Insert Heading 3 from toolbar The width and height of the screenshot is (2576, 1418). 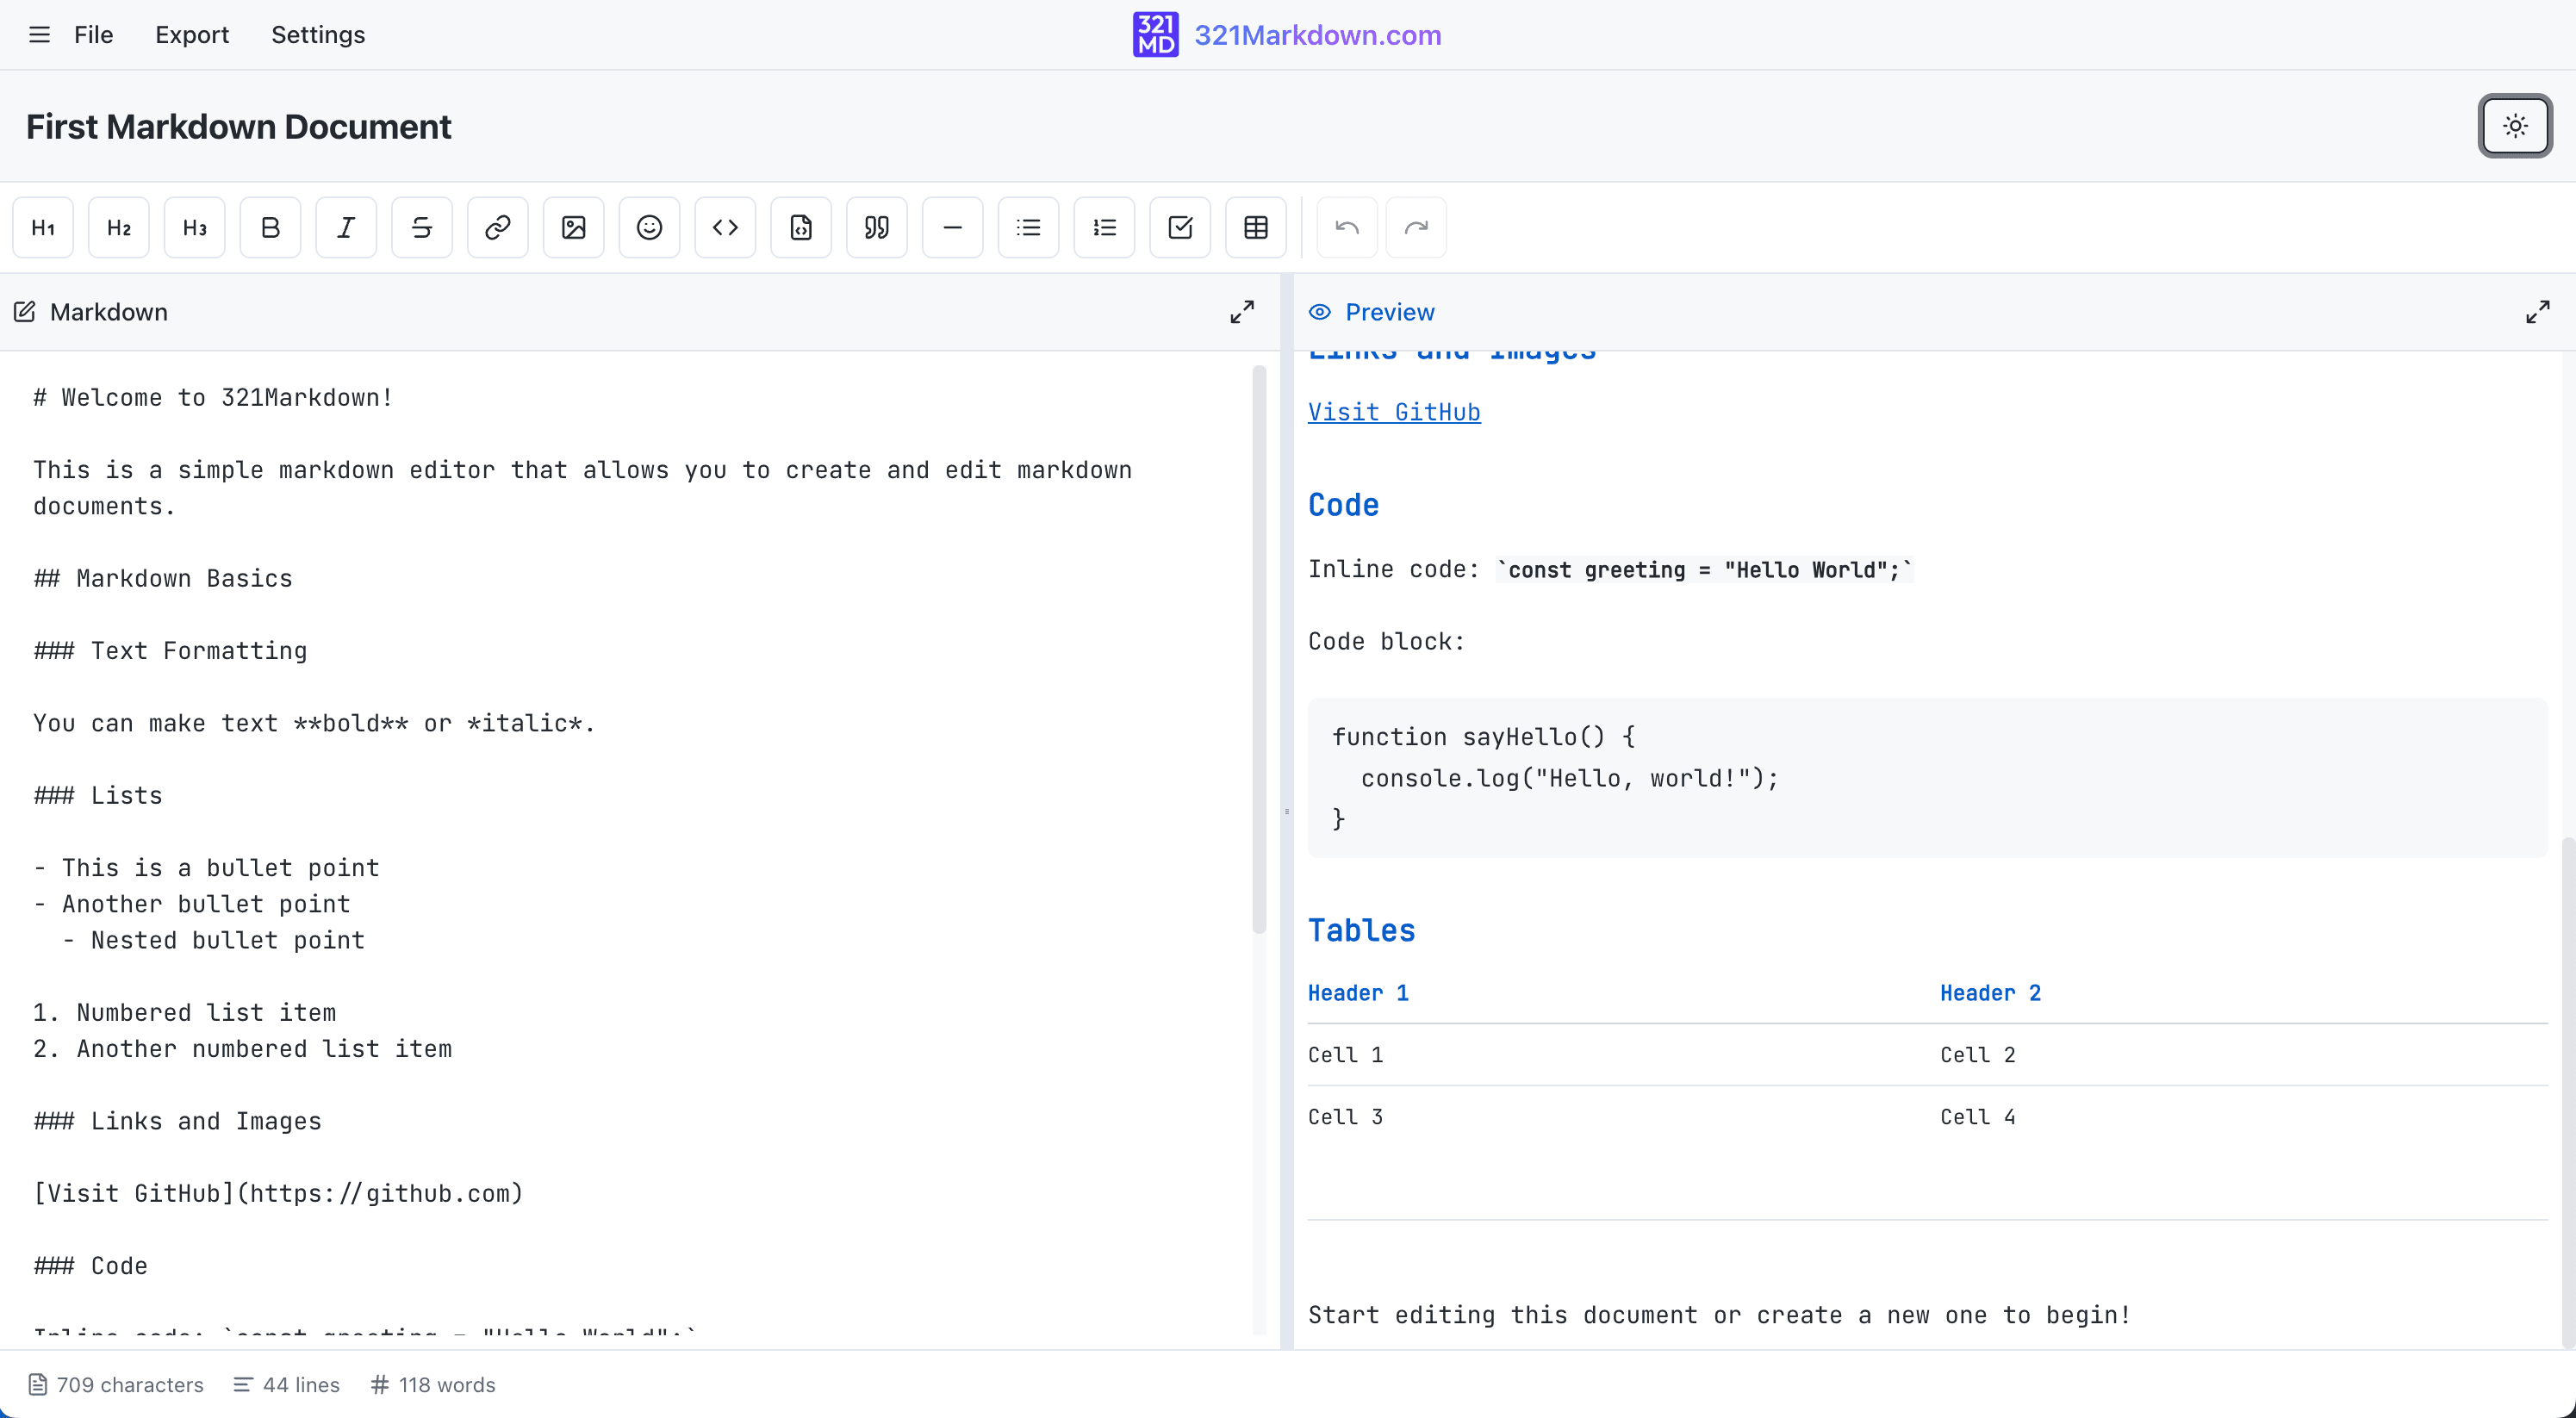(195, 228)
